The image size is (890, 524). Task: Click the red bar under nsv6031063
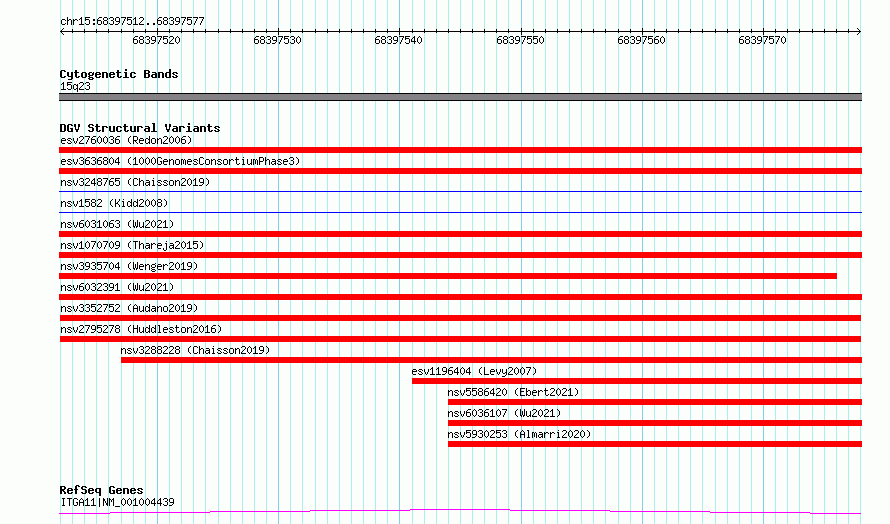pos(460,234)
